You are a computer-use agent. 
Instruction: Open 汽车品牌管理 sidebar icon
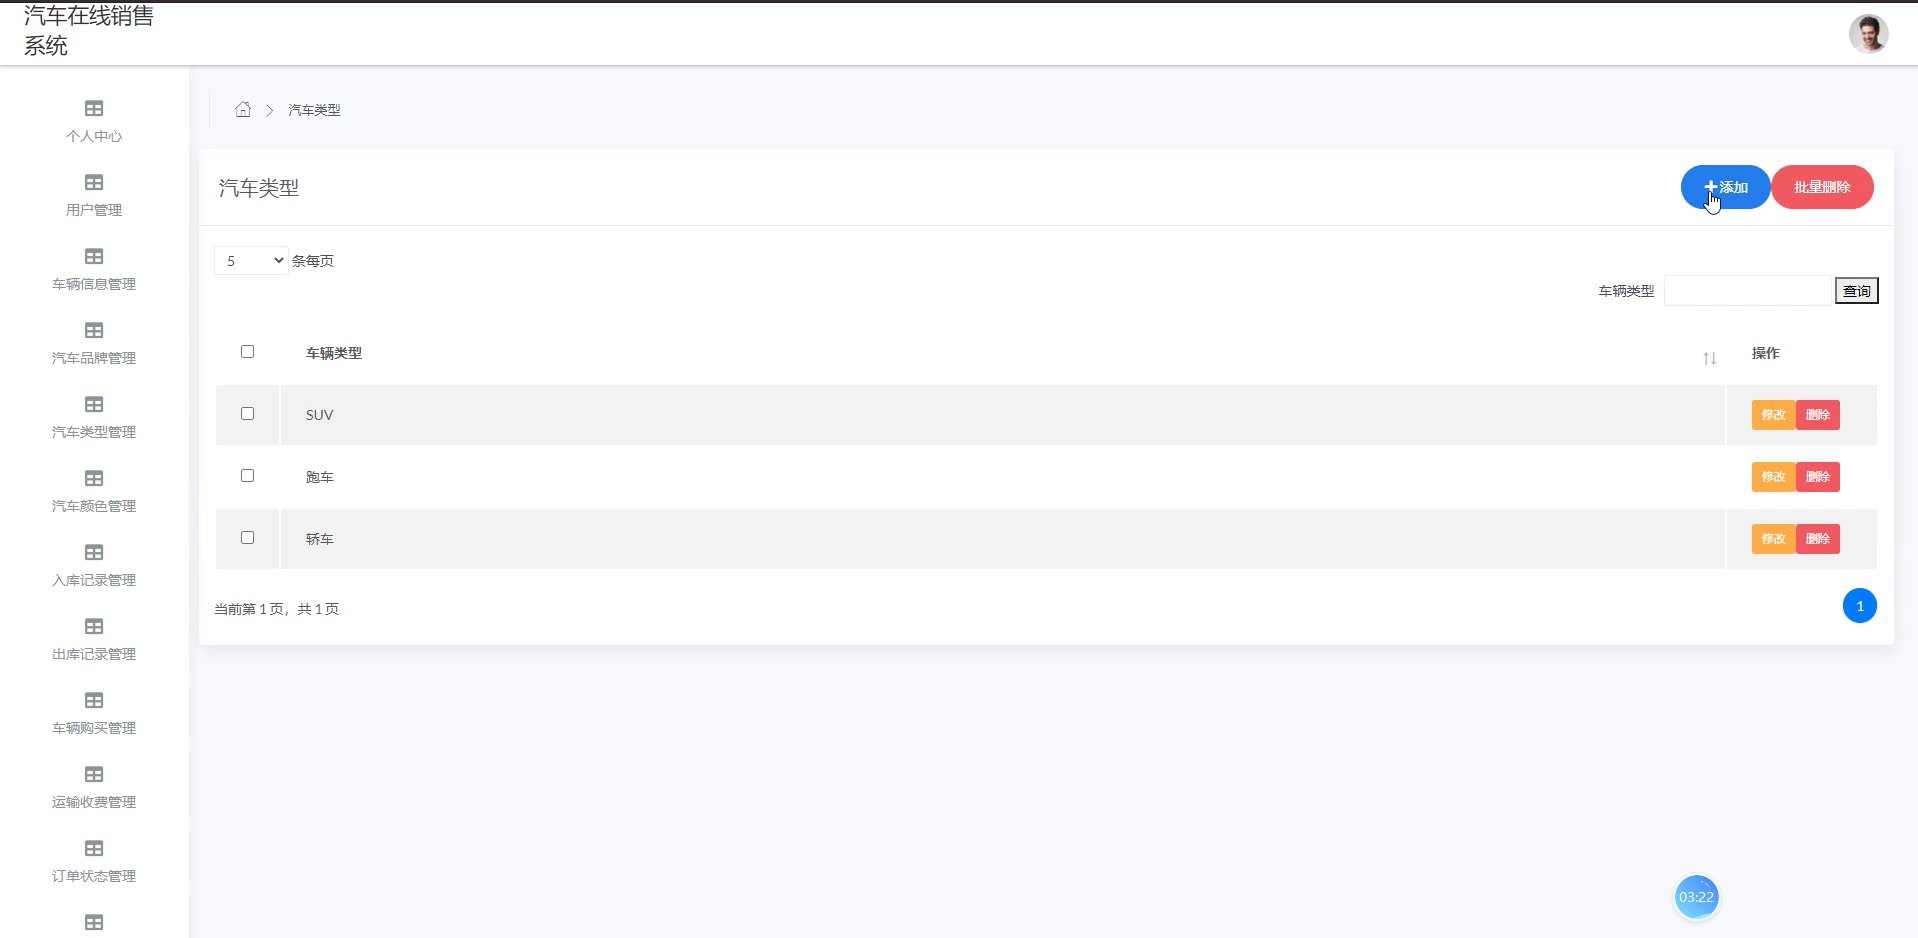[94, 330]
